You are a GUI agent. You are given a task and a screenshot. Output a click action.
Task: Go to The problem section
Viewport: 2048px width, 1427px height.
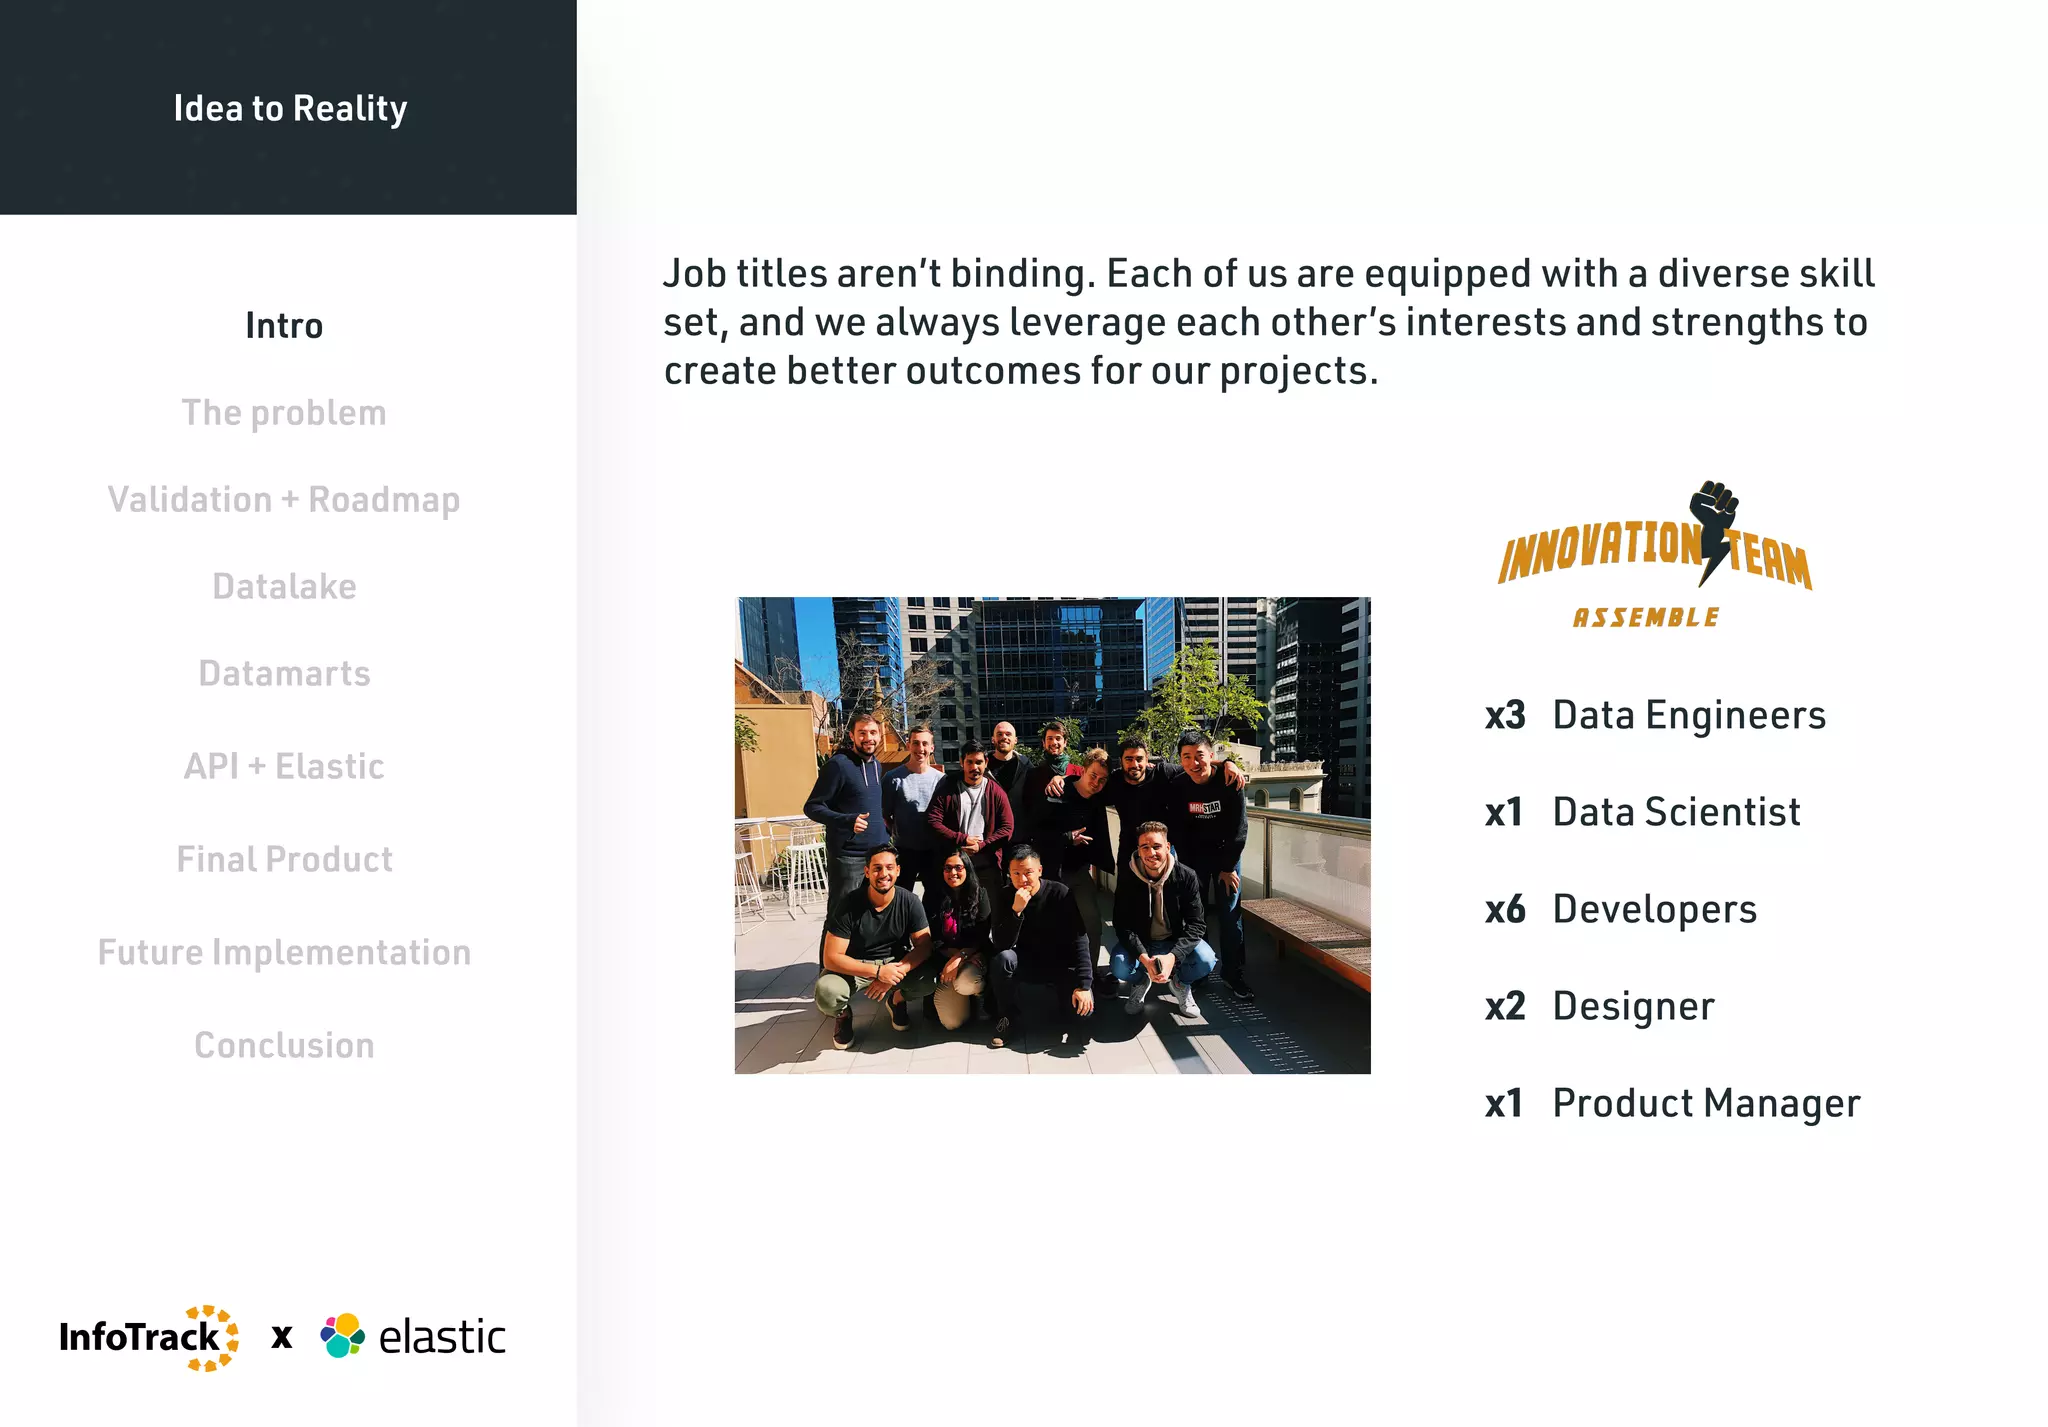point(284,413)
